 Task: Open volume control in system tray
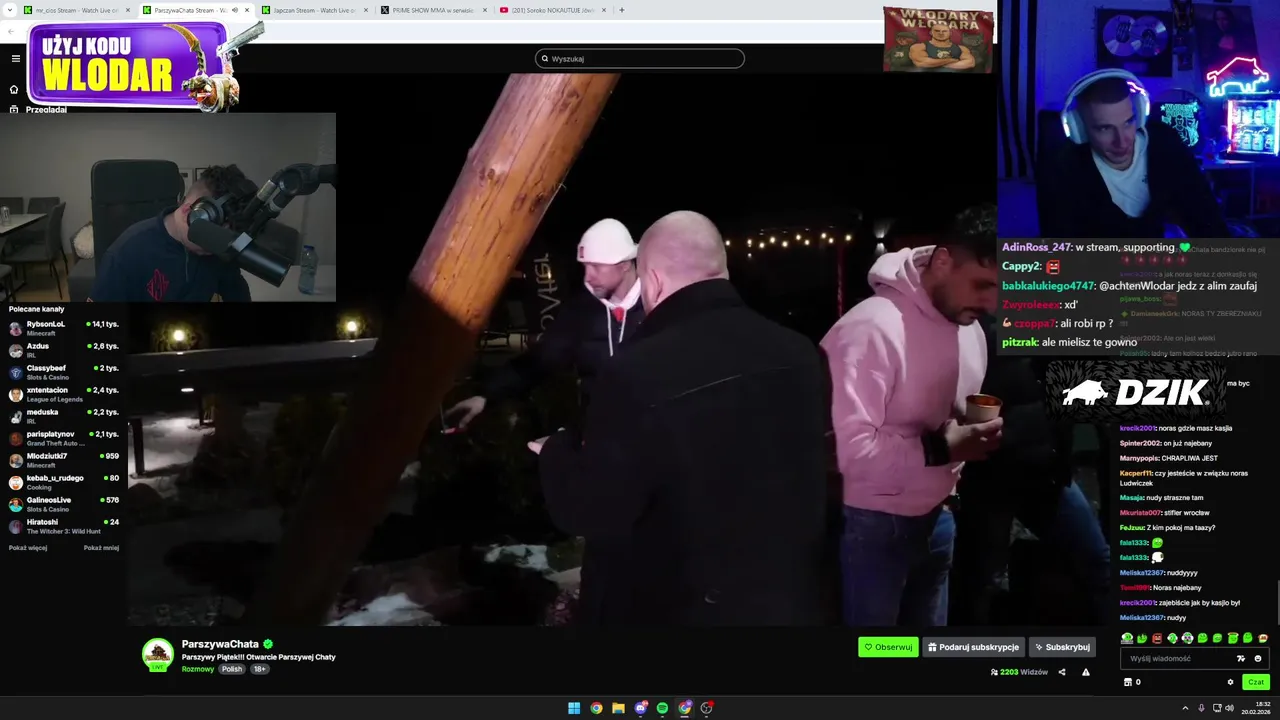coord(1229,708)
